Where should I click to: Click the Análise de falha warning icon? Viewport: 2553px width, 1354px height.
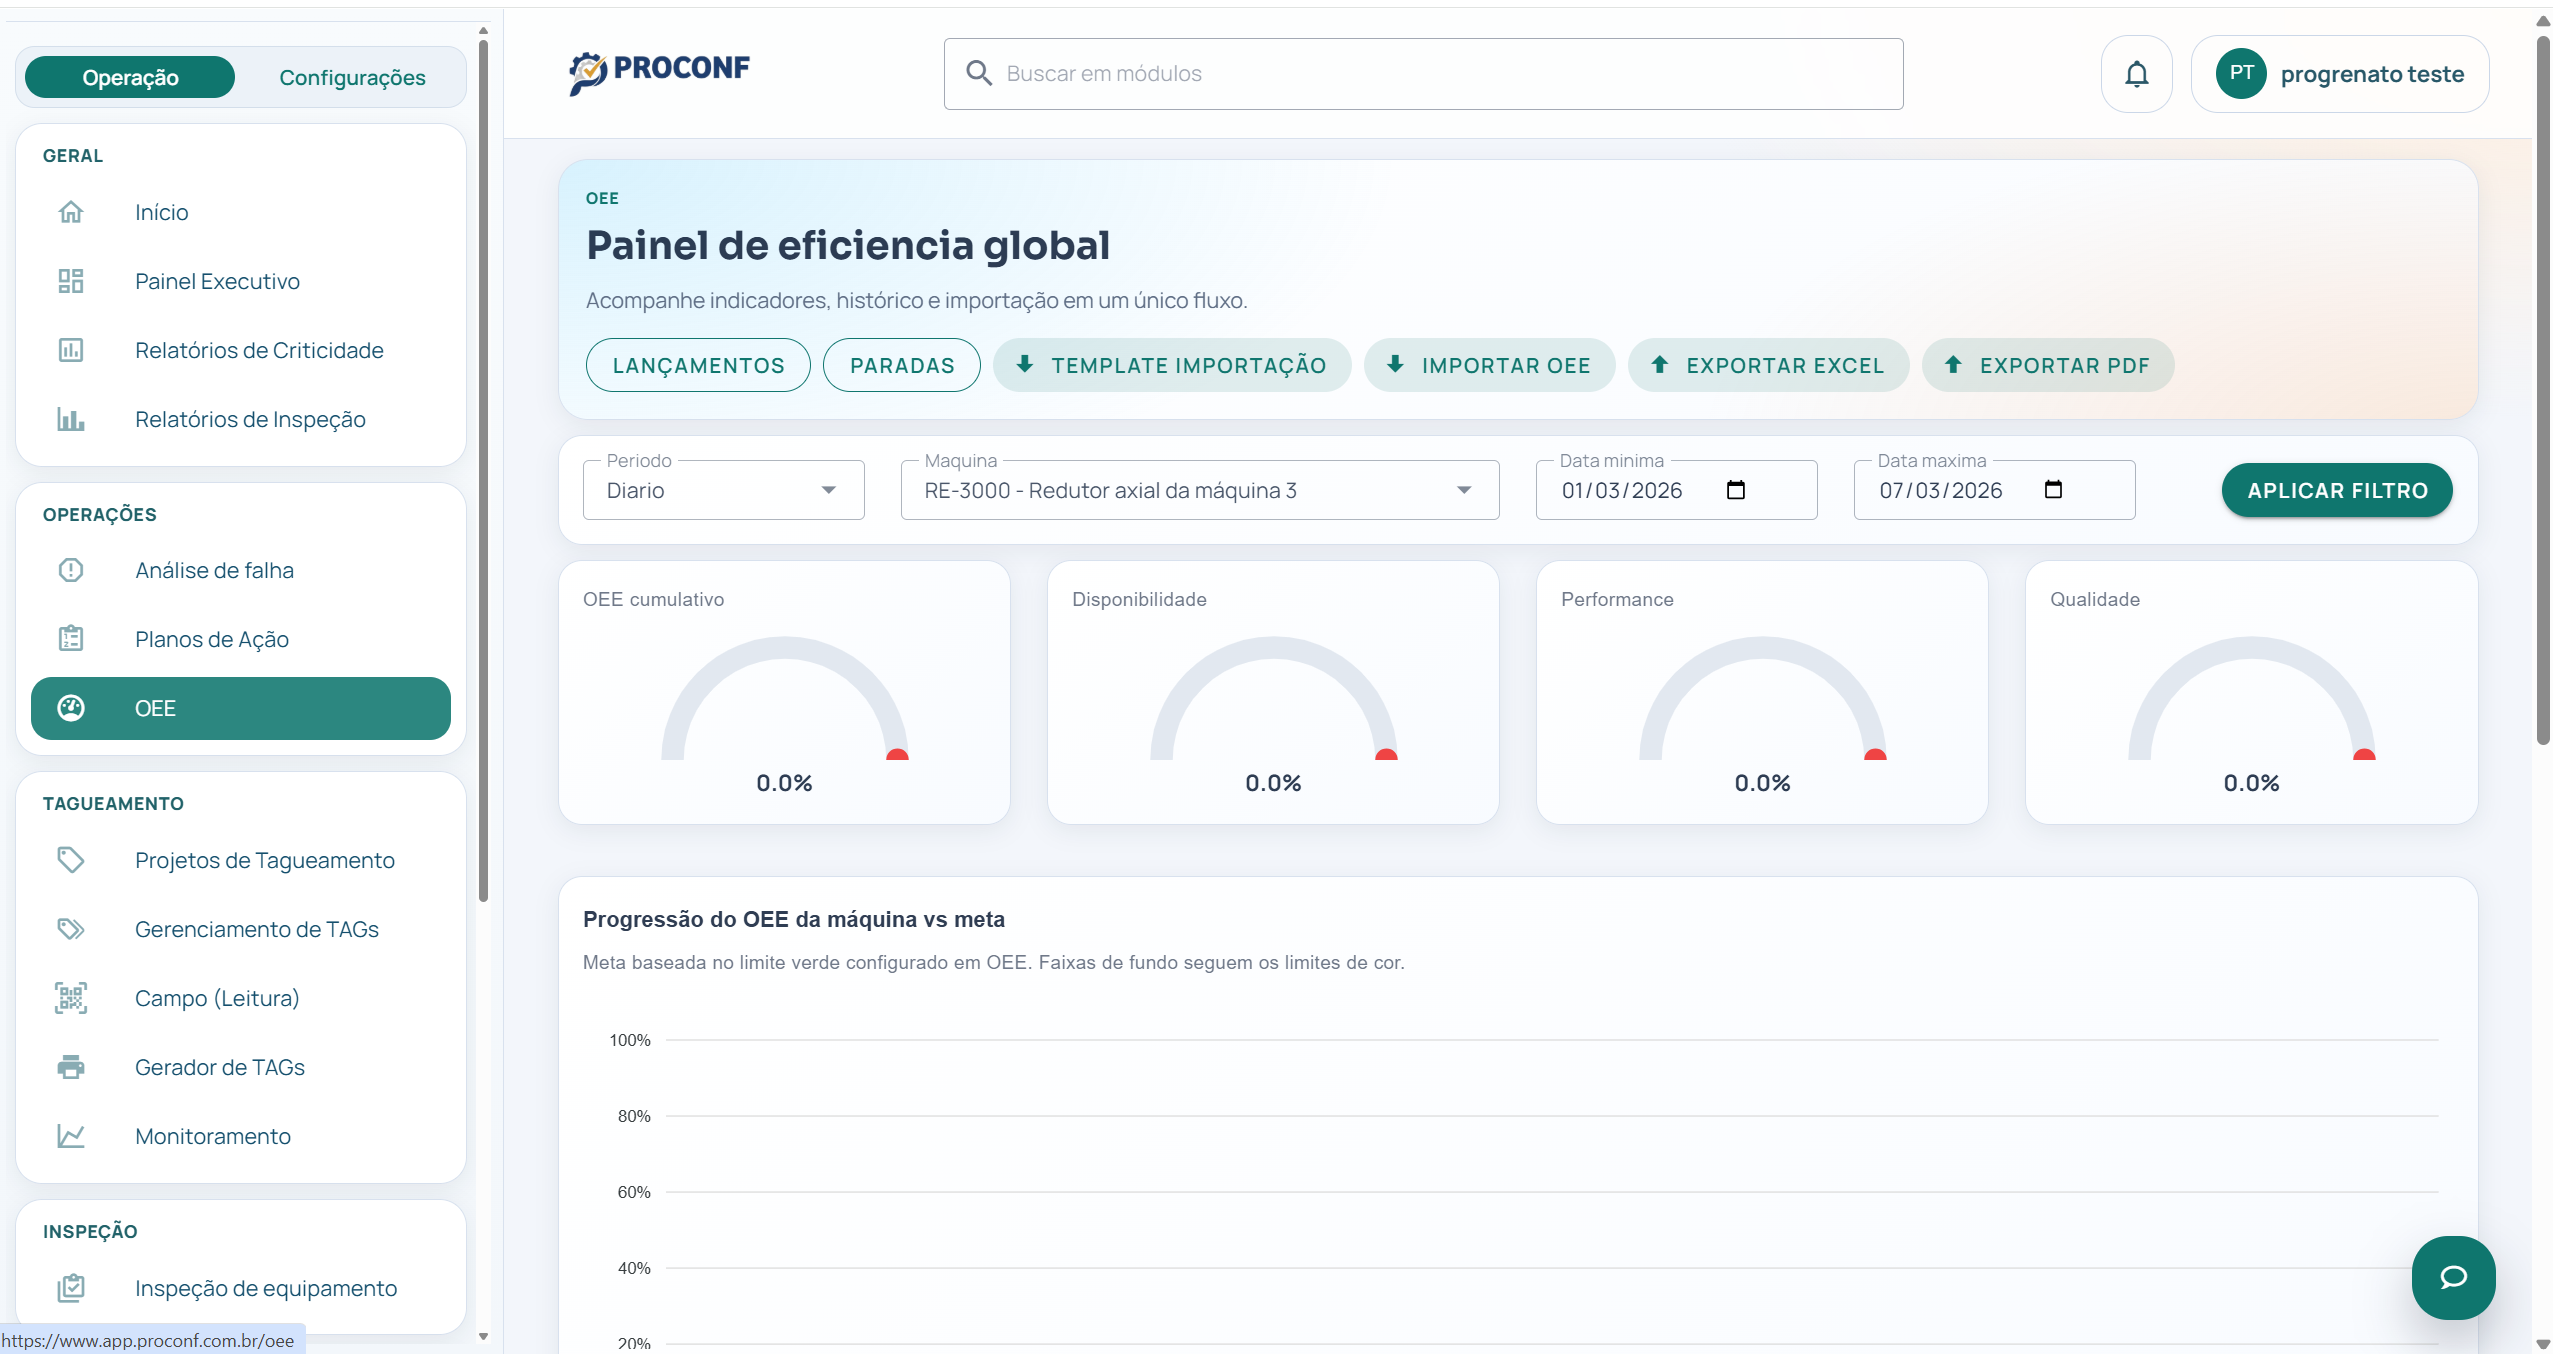pyautogui.click(x=71, y=570)
